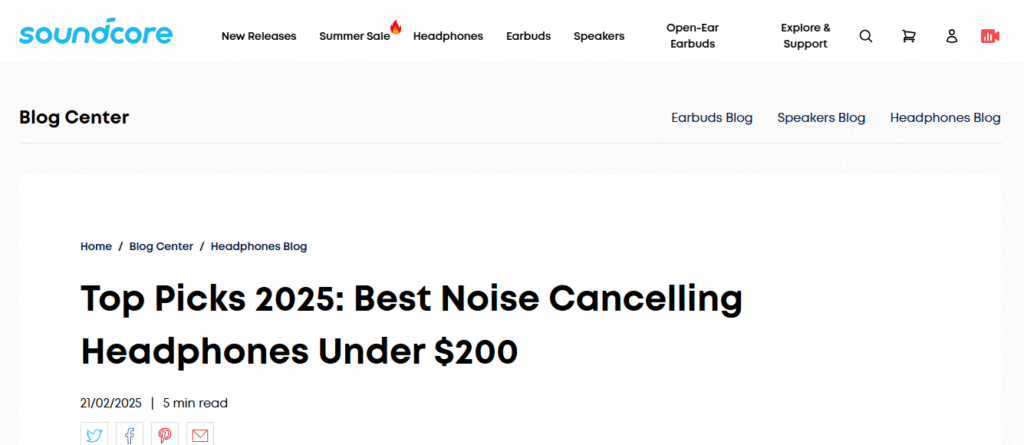This screenshot has height=445, width=1024.
Task: Go to the Speakers Blog link
Action: point(821,118)
